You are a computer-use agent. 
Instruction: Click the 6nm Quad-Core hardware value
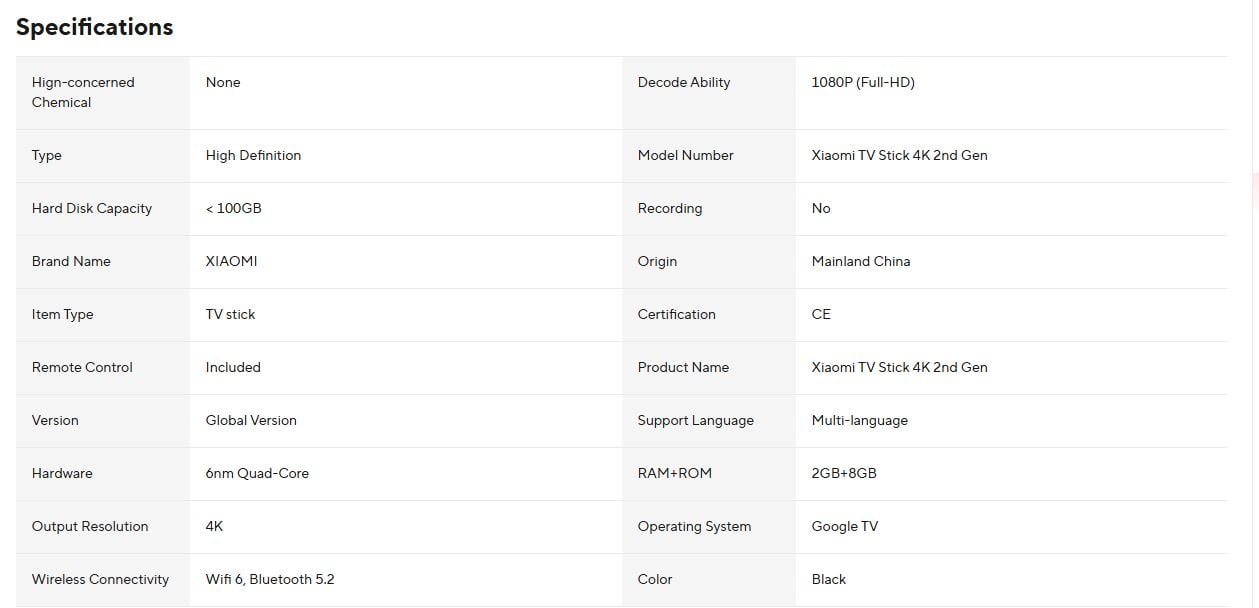257,473
